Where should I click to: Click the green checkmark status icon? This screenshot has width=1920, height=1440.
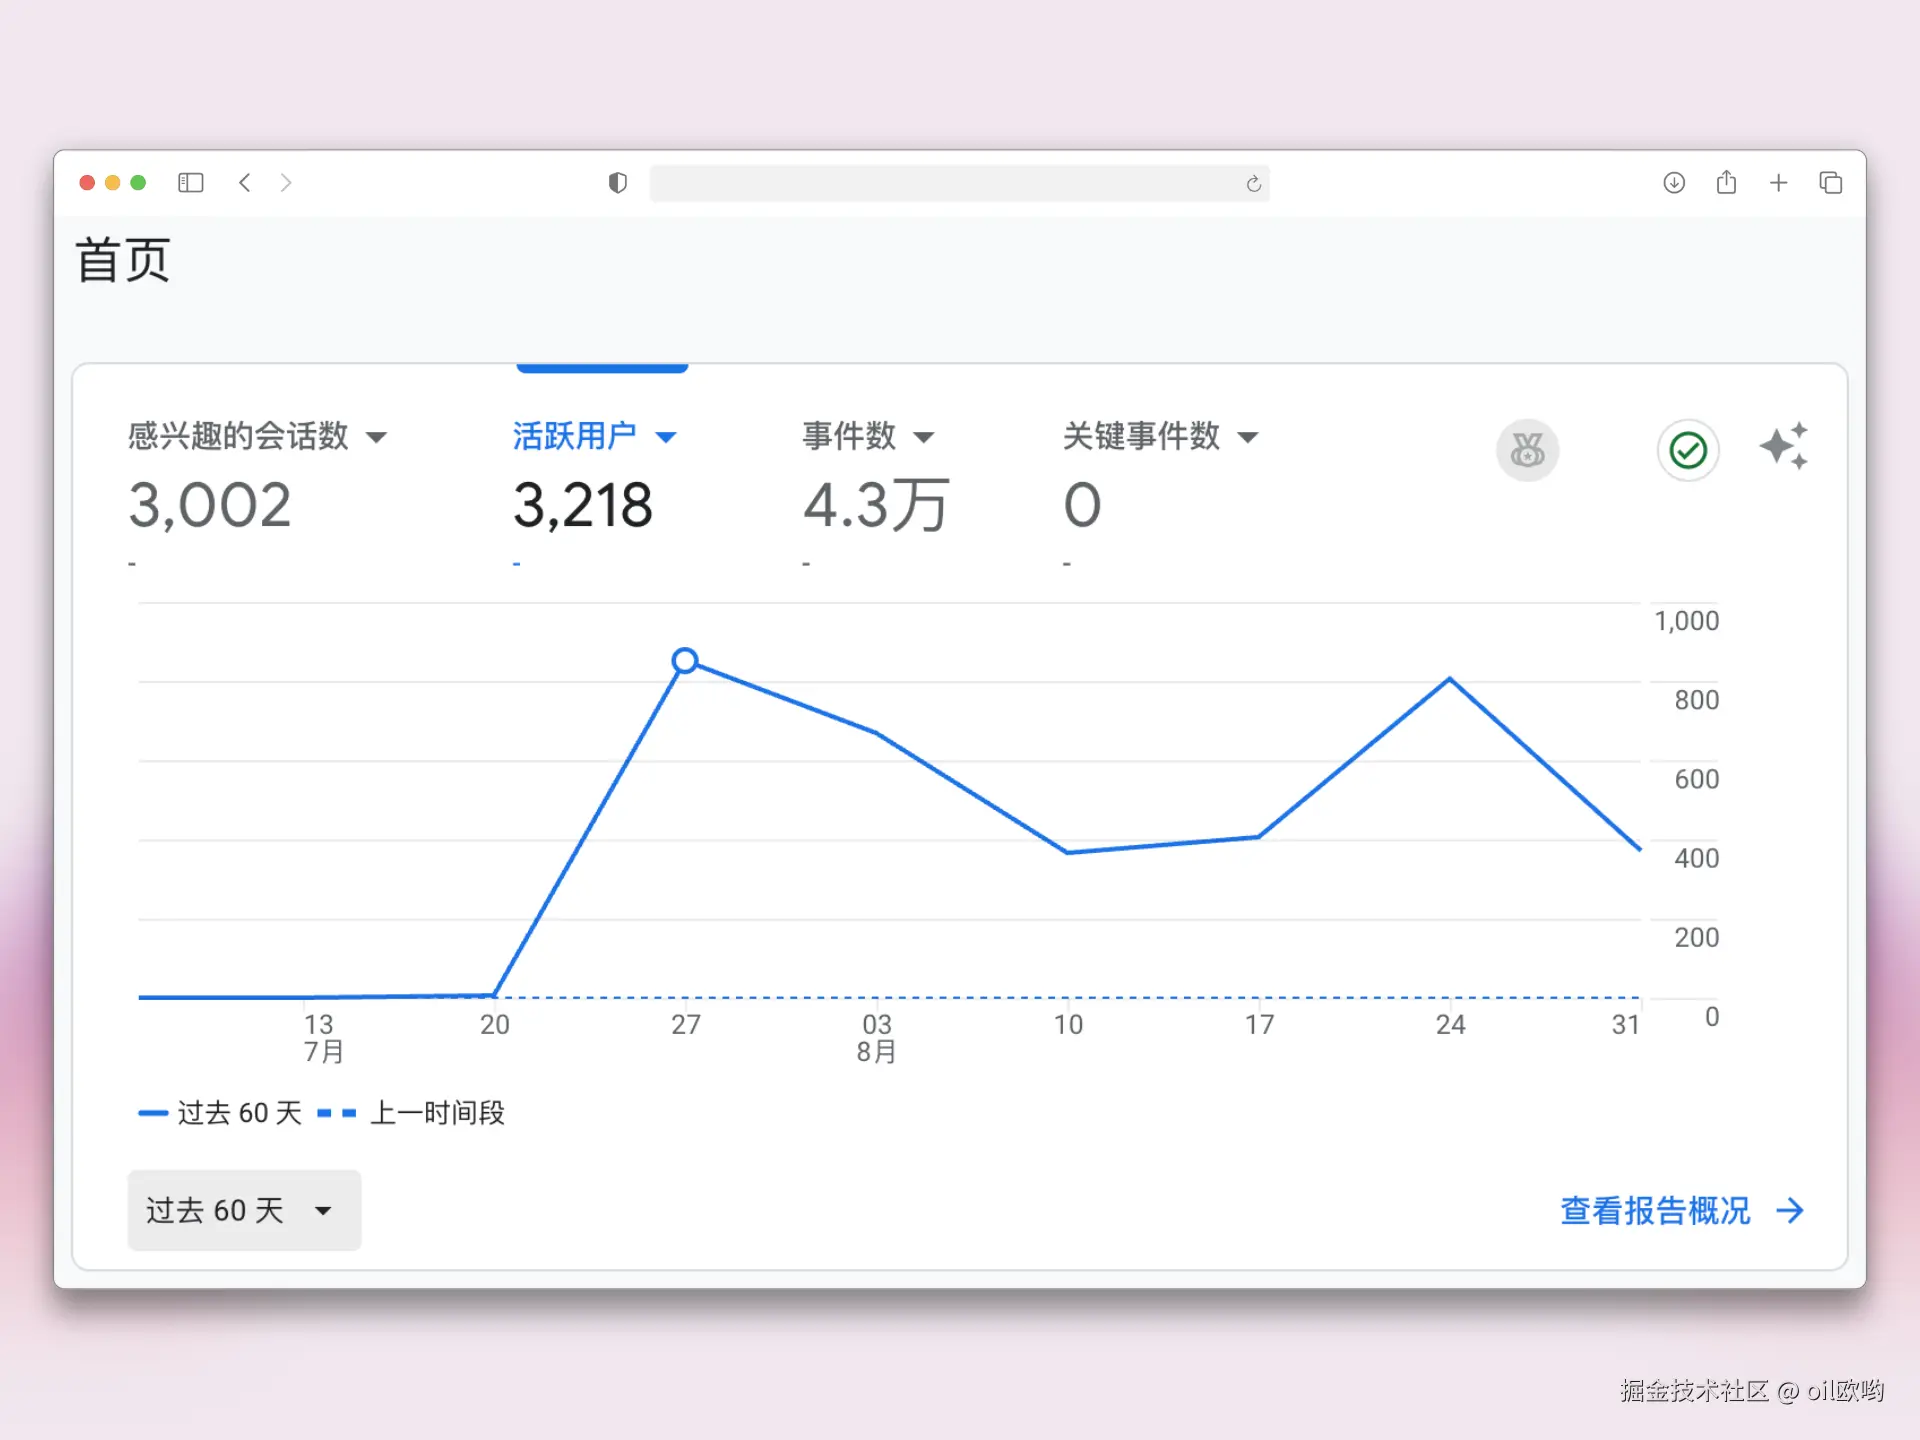click(x=1688, y=450)
